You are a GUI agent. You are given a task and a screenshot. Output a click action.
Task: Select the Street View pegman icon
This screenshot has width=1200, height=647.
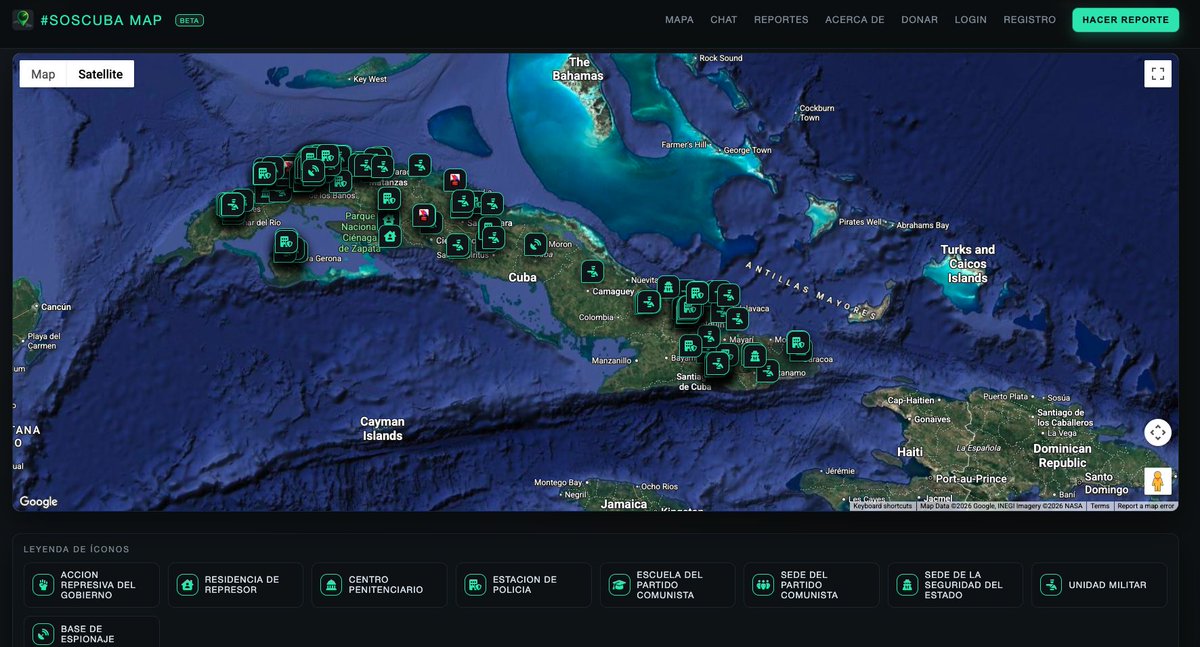point(1158,481)
